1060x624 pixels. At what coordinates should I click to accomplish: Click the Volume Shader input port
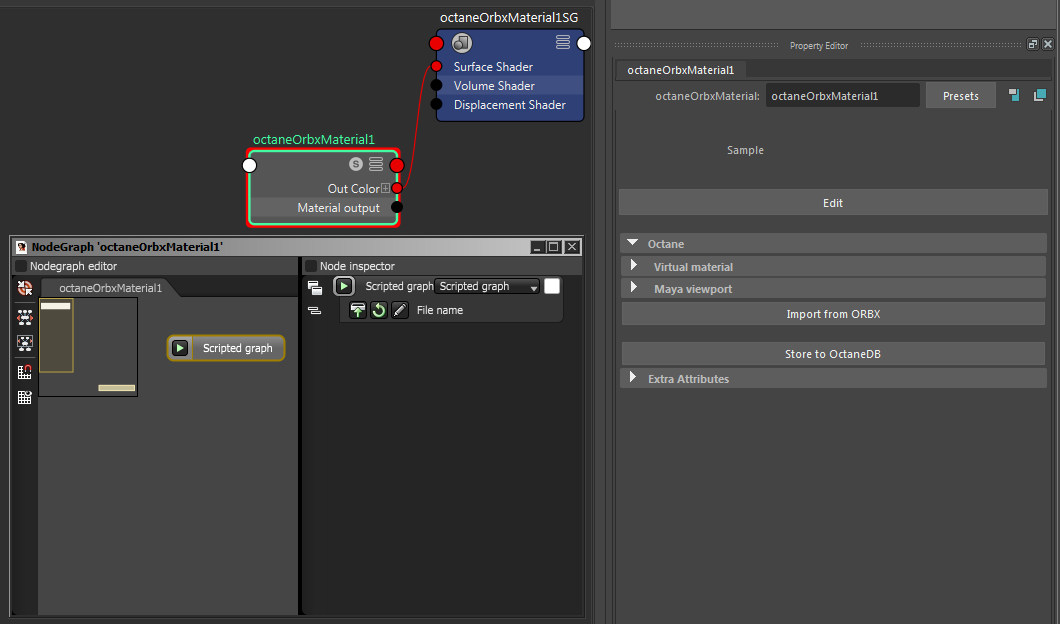pyautogui.click(x=437, y=85)
